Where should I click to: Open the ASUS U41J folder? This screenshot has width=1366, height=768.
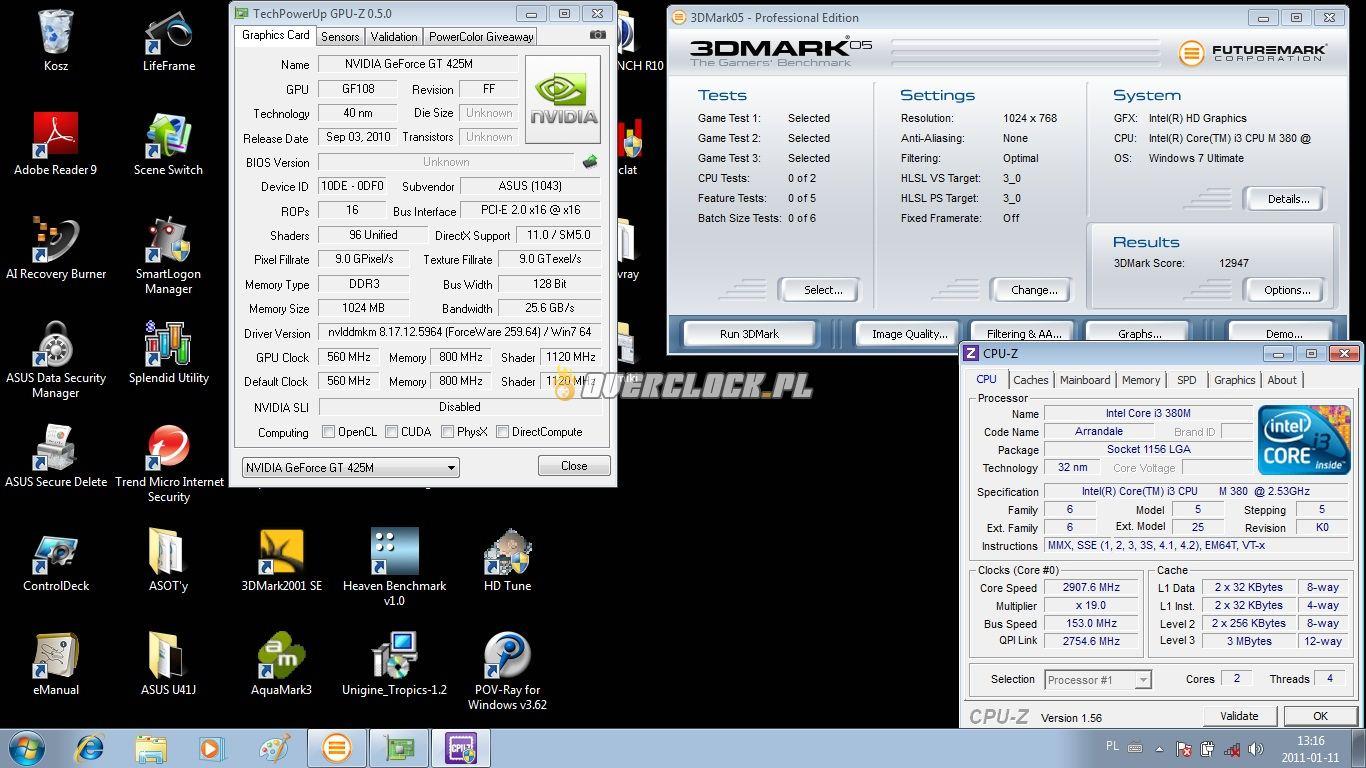(x=168, y=664)
